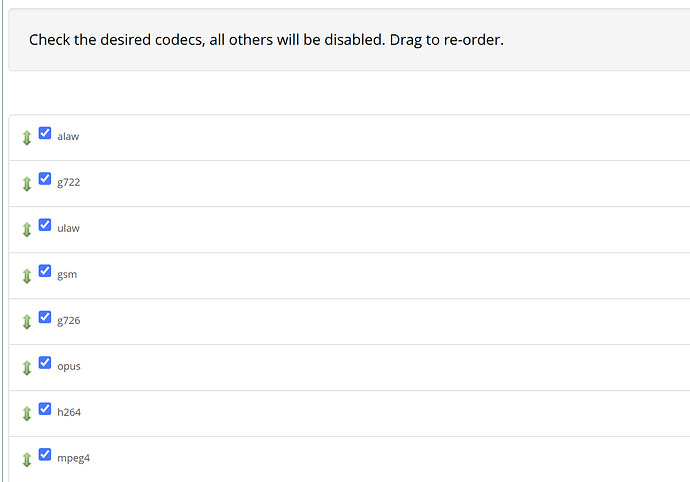Uncheck the h264 video codec
The height and width of the screenshot is (482, 690).
45,409
